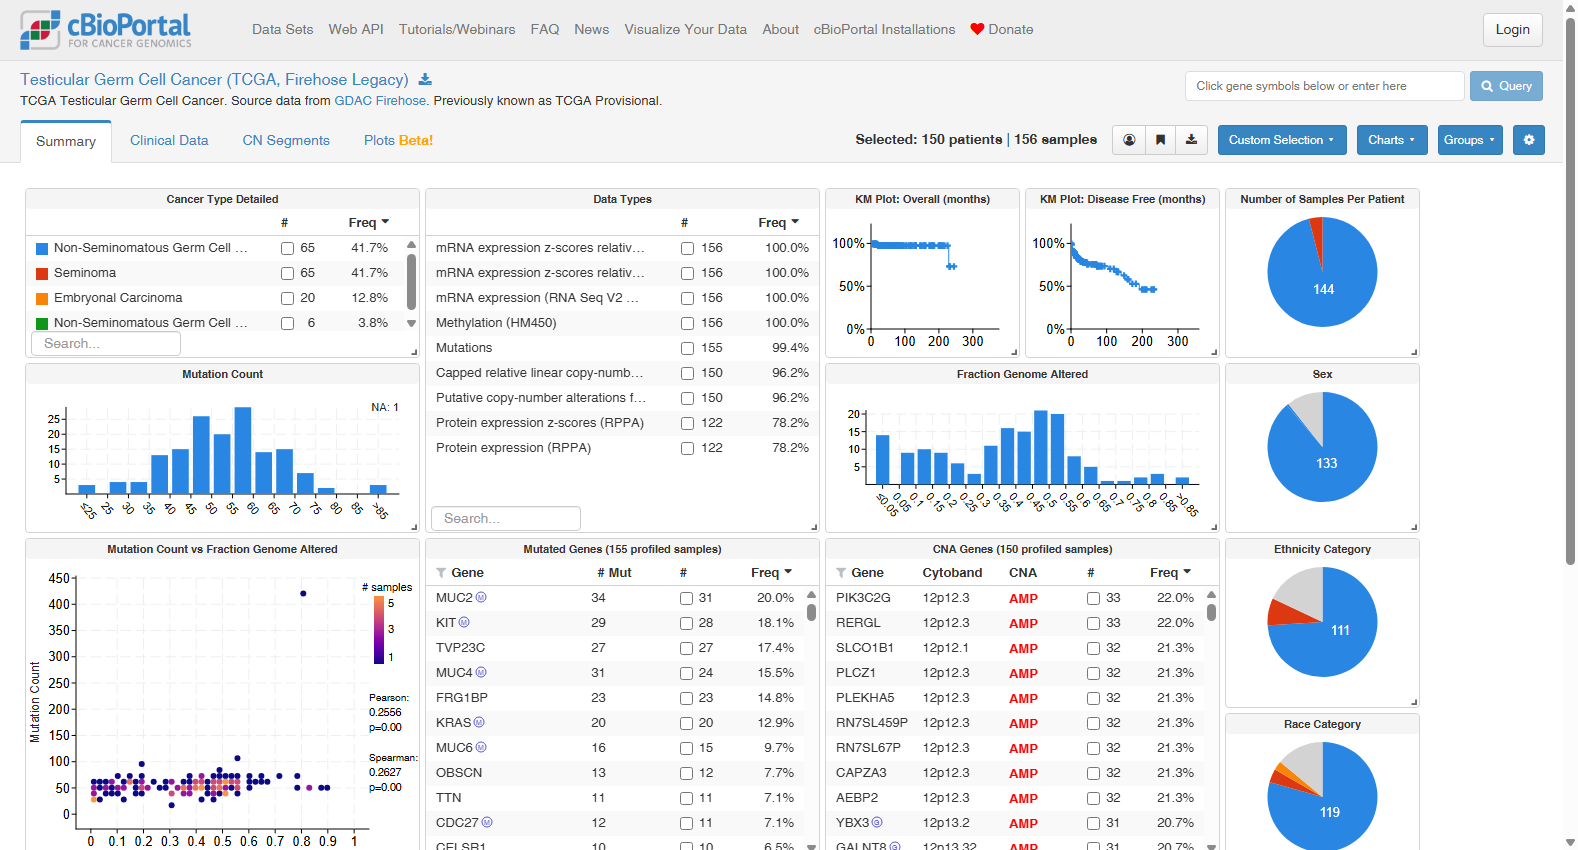
Task: Open the cBioPortal Installations link
Action: coord(884,30)
